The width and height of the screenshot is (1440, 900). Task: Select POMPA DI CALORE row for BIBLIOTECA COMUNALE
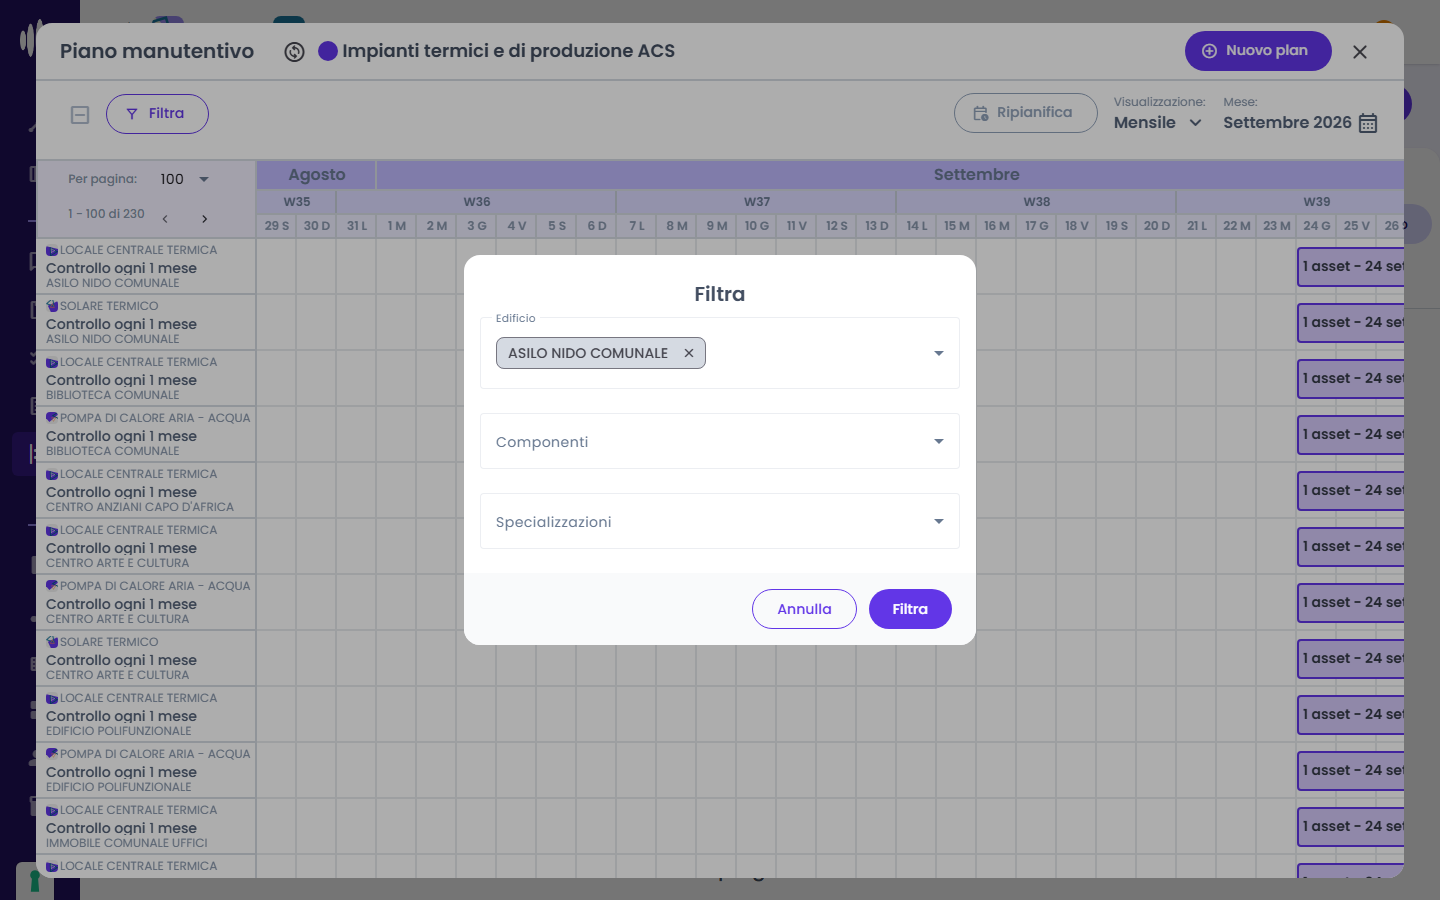pyautogui.click(x=146, y=434)
